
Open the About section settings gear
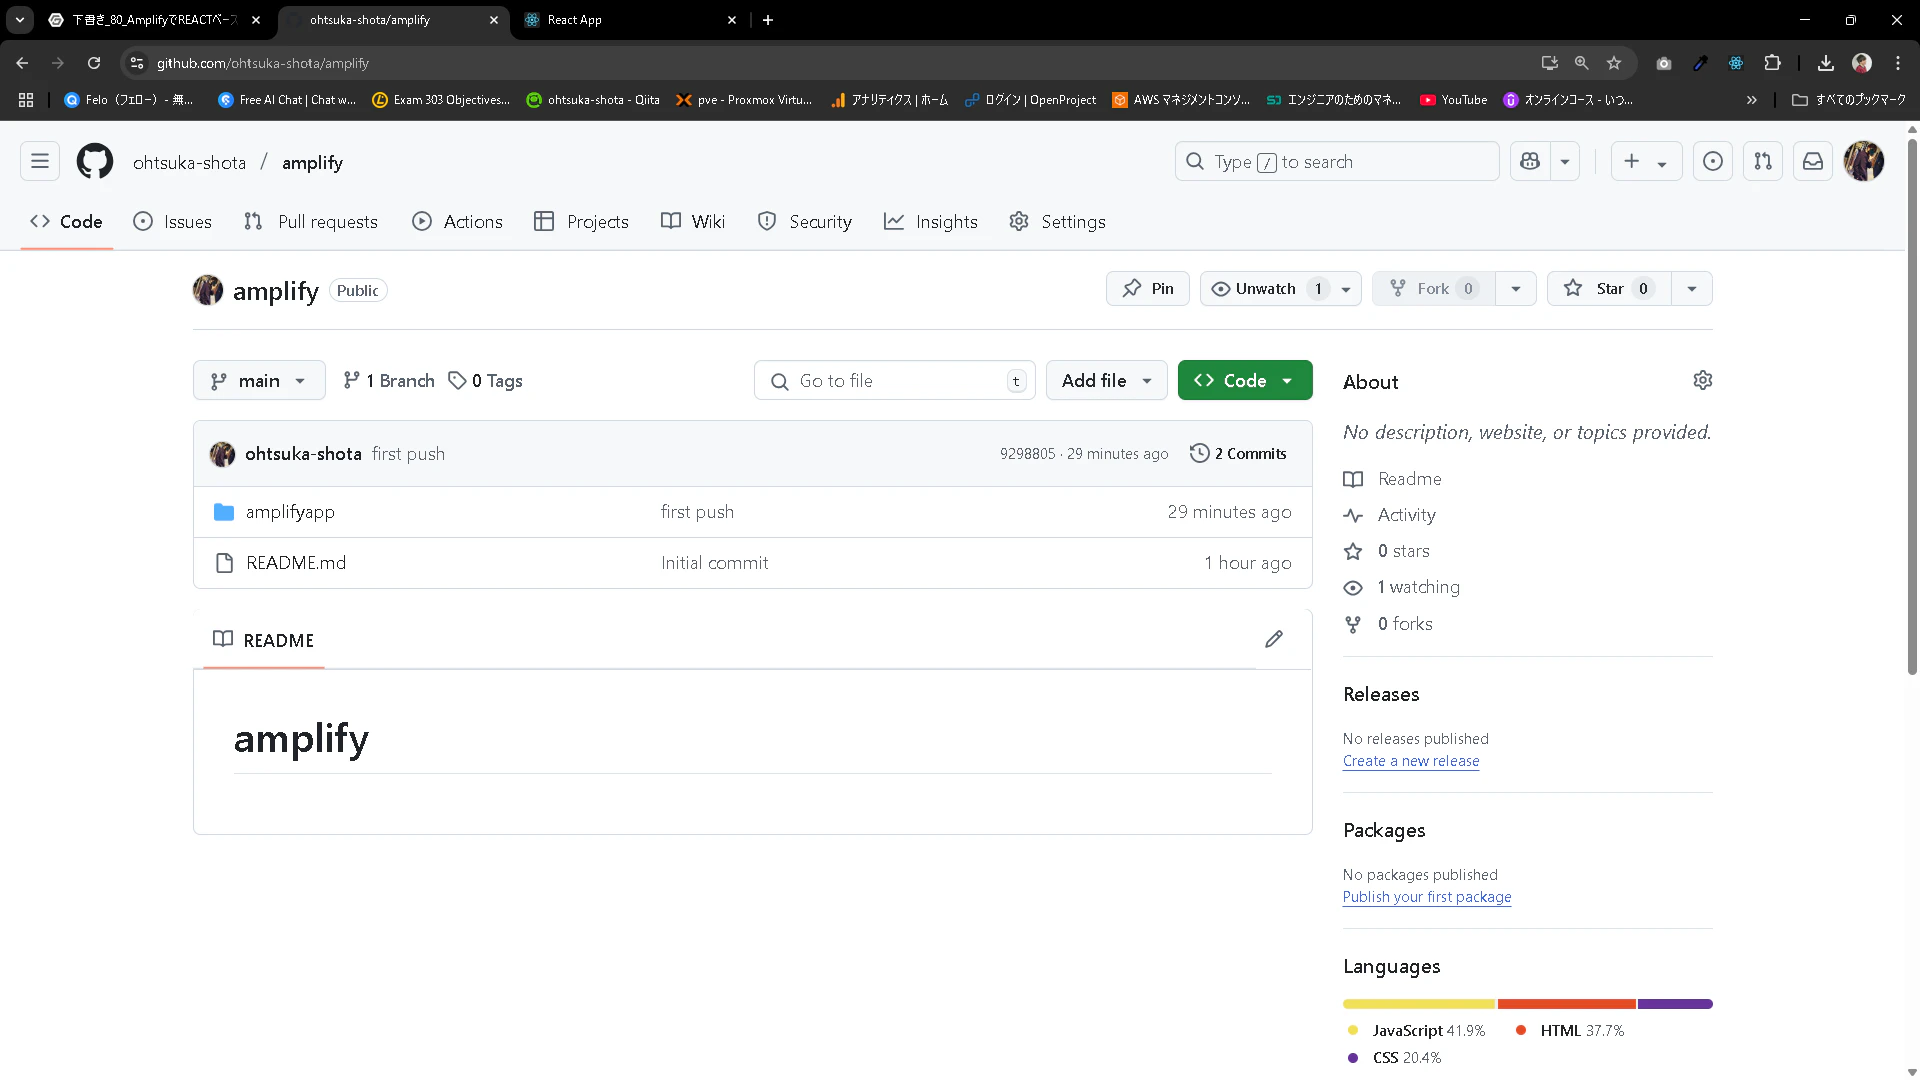tap(1703, 380)
